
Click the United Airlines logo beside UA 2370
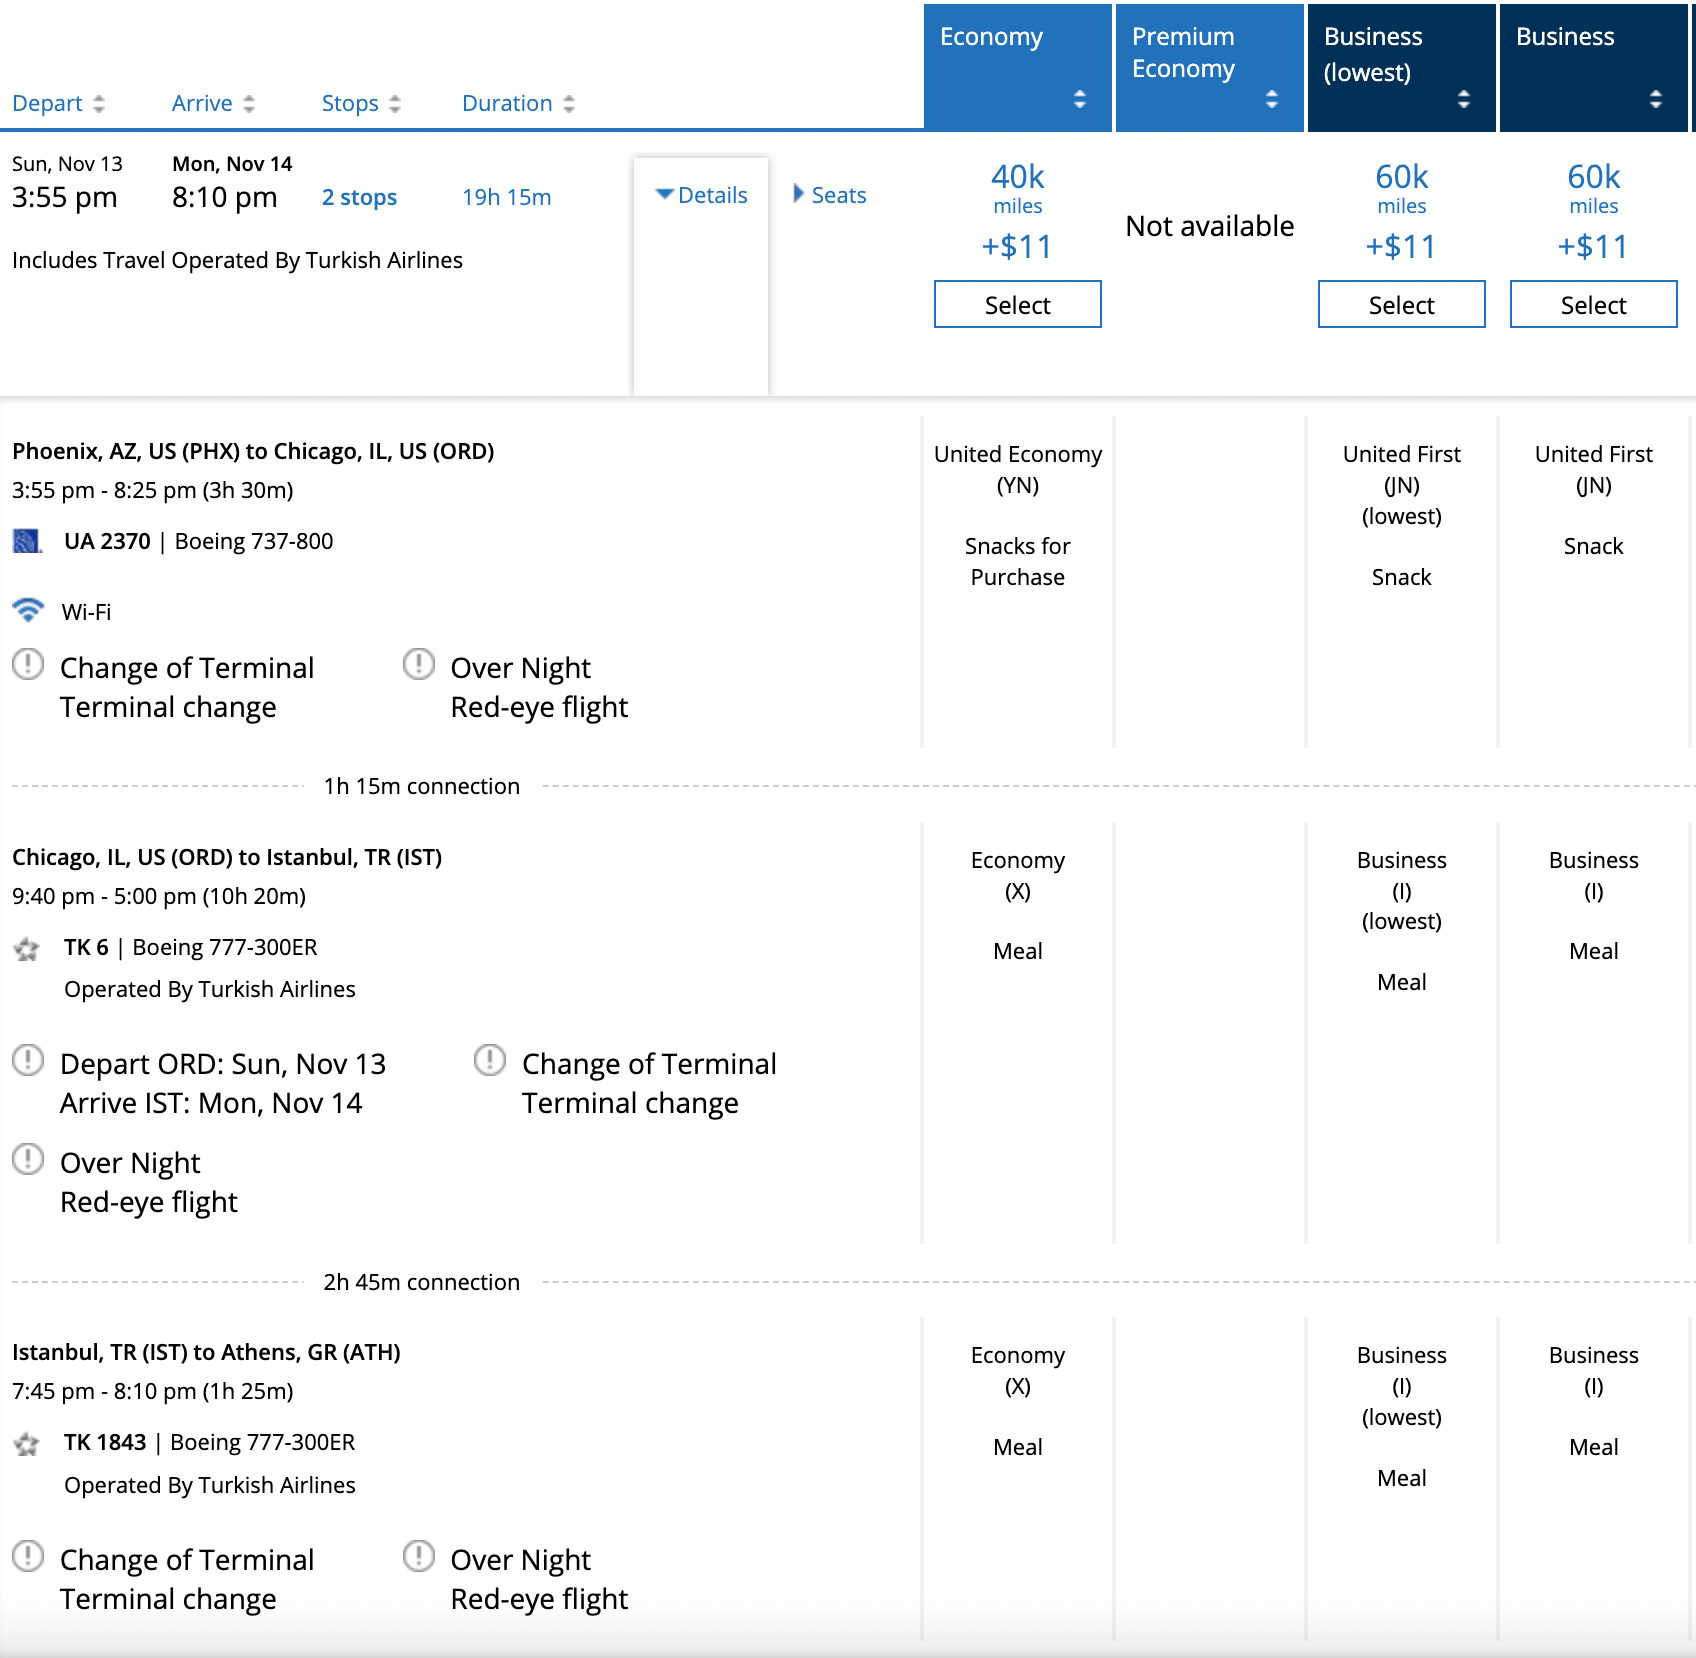point(27,541)
